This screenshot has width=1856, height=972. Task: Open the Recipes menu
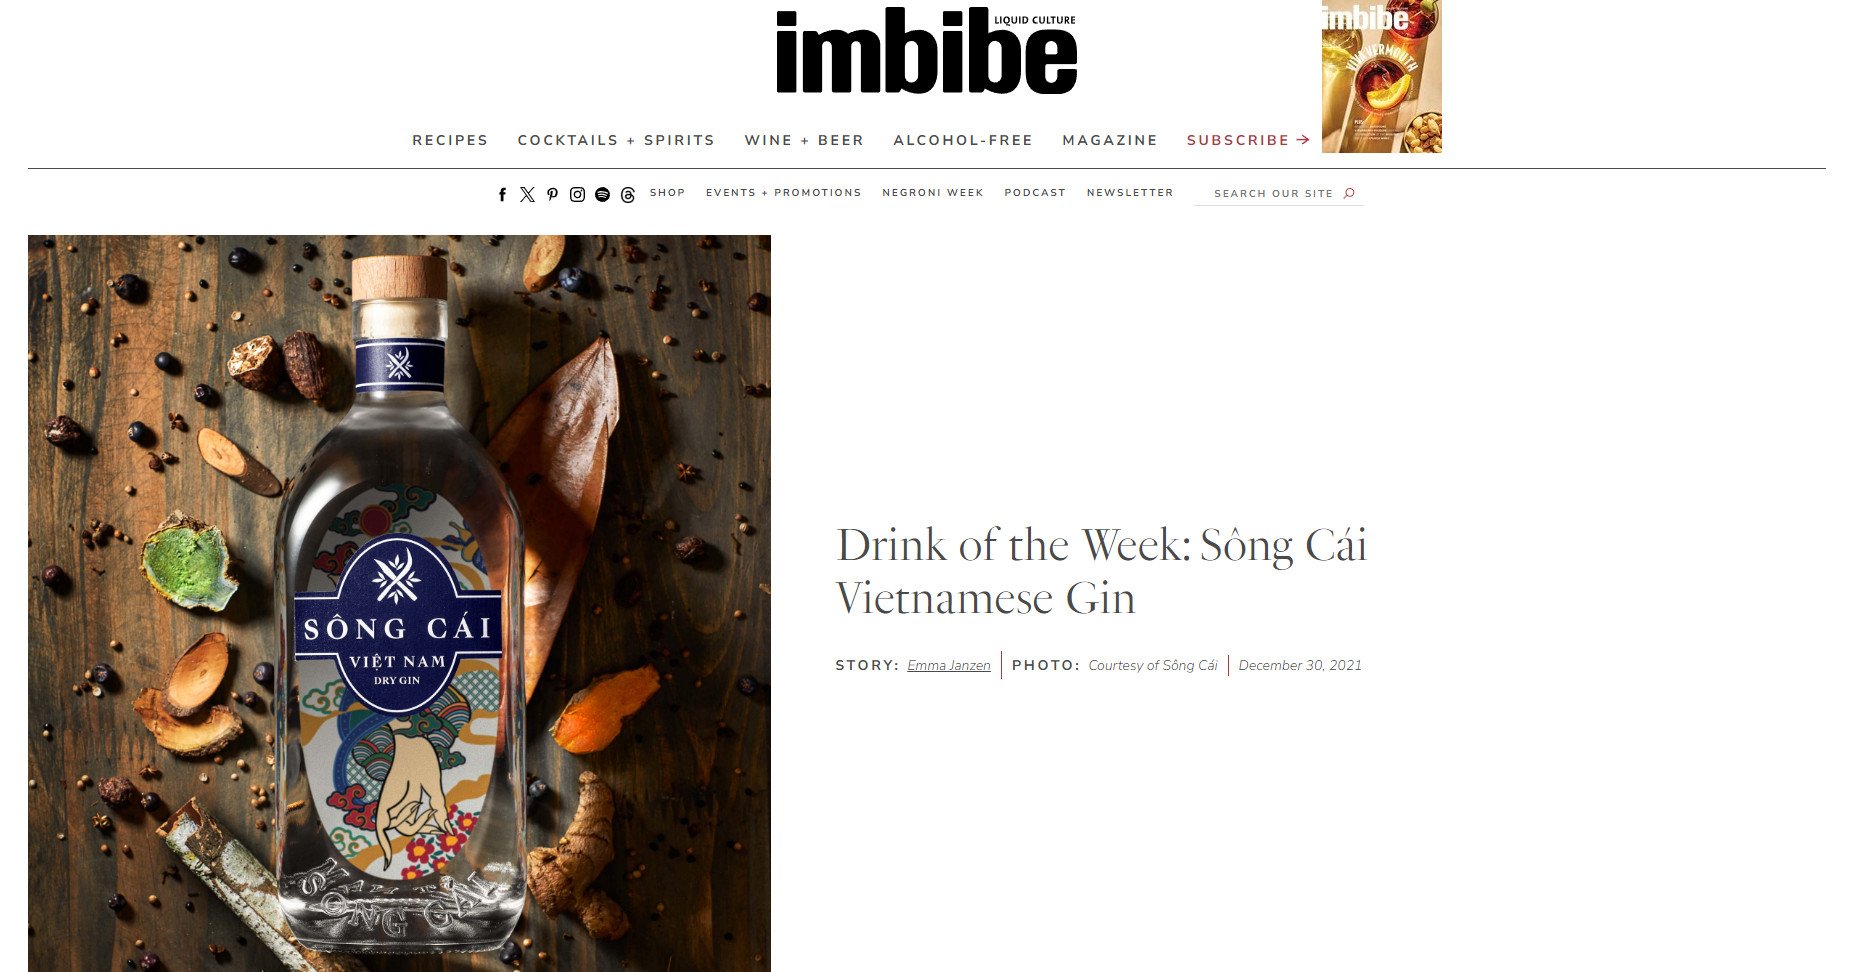pos(450,140)
